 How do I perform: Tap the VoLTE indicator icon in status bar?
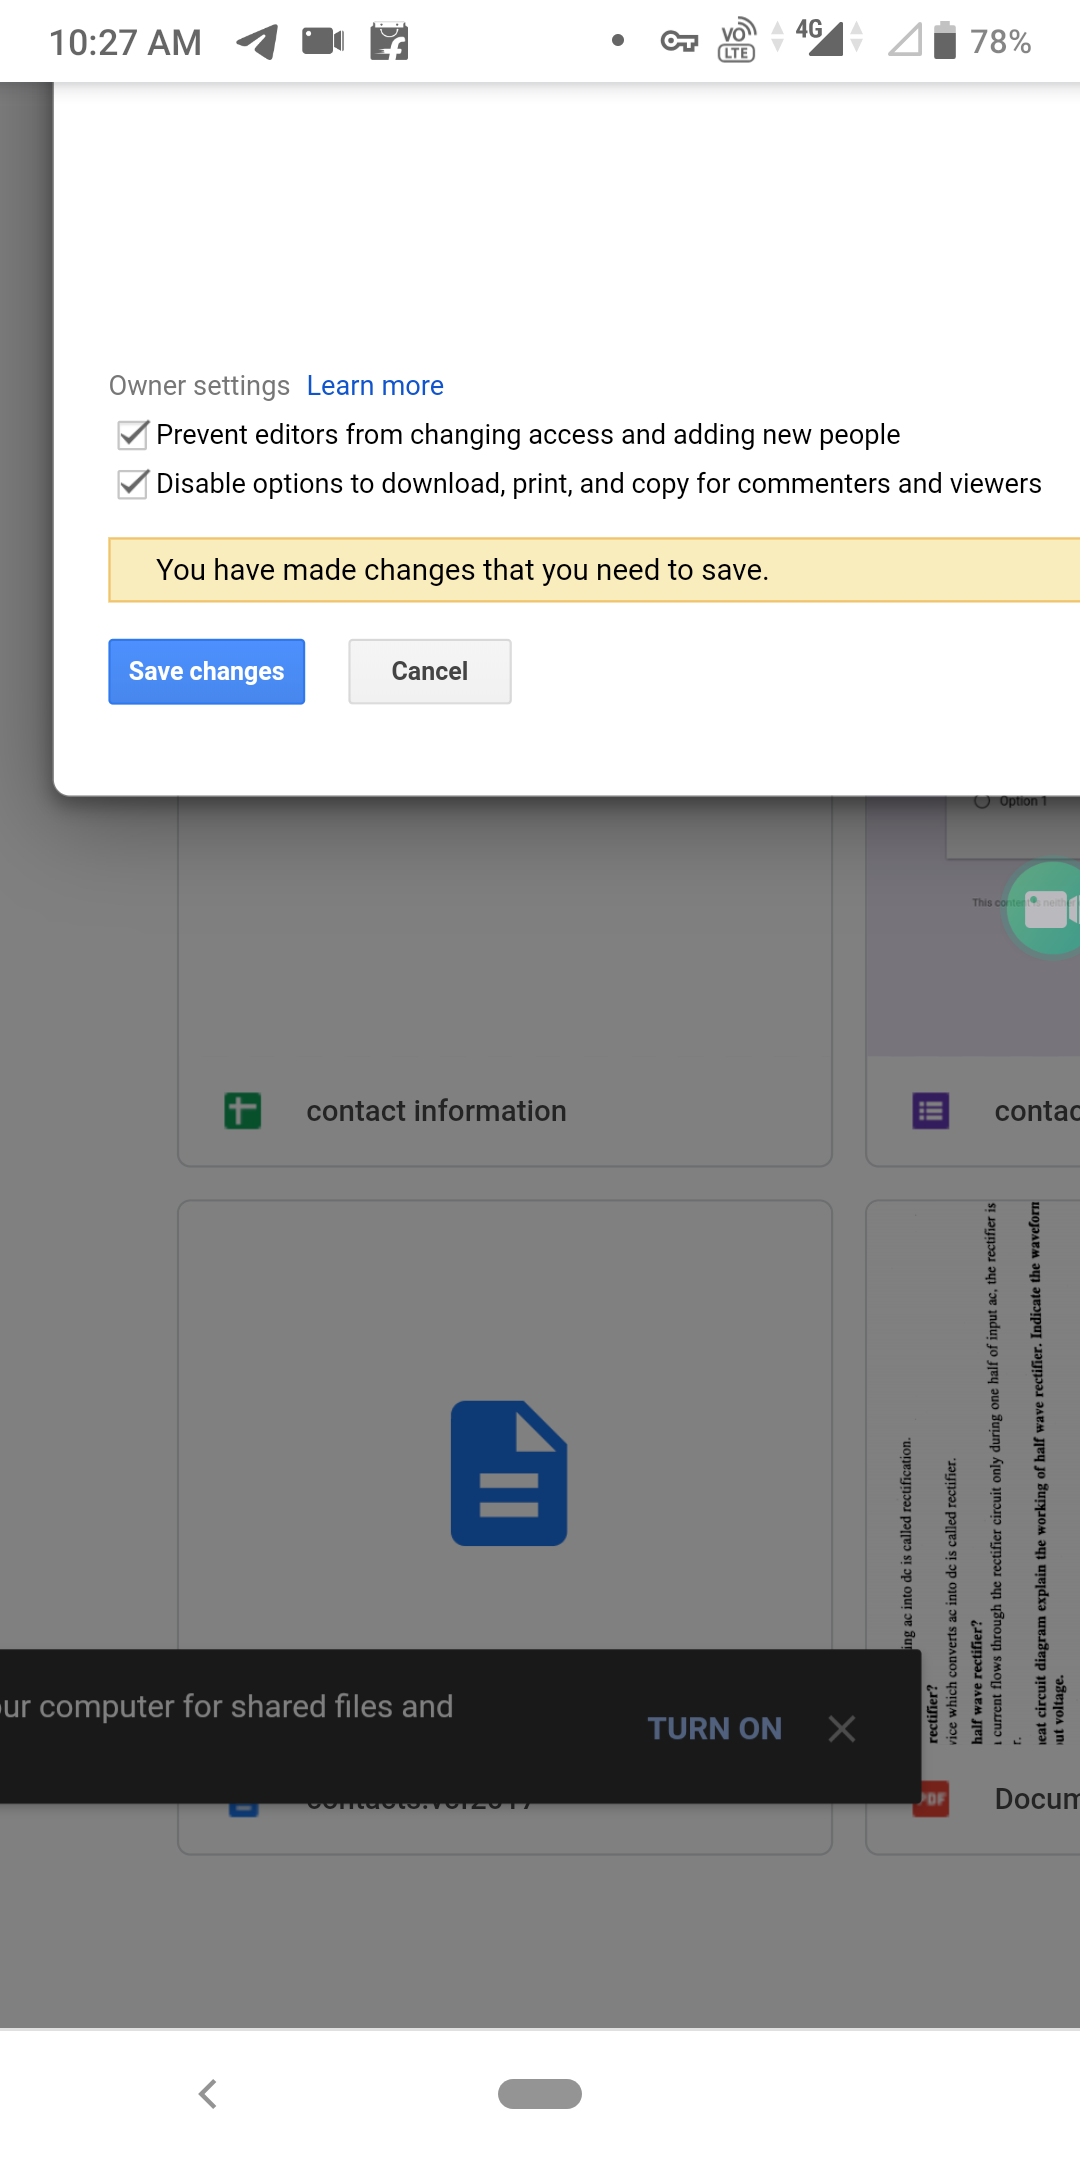pos(737,41)
